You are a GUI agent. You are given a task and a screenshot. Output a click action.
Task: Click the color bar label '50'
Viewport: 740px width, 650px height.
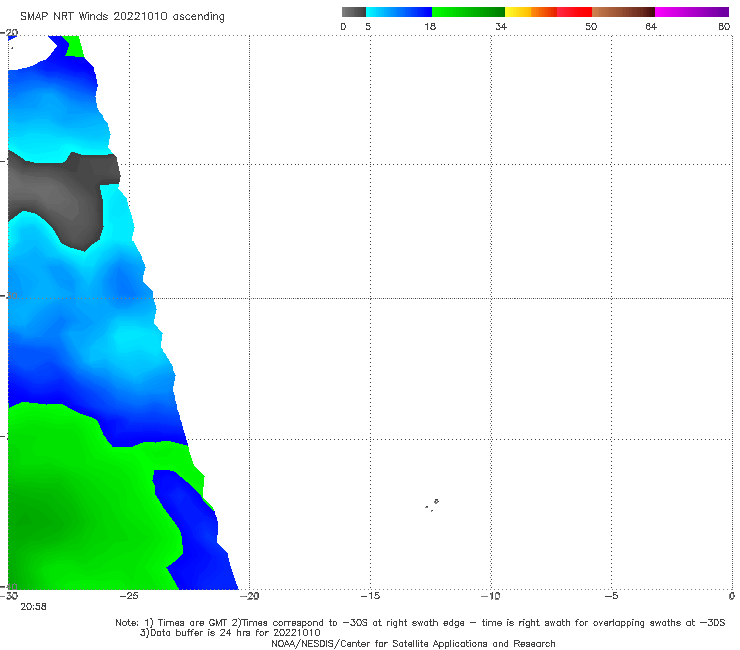coord(591,26)
